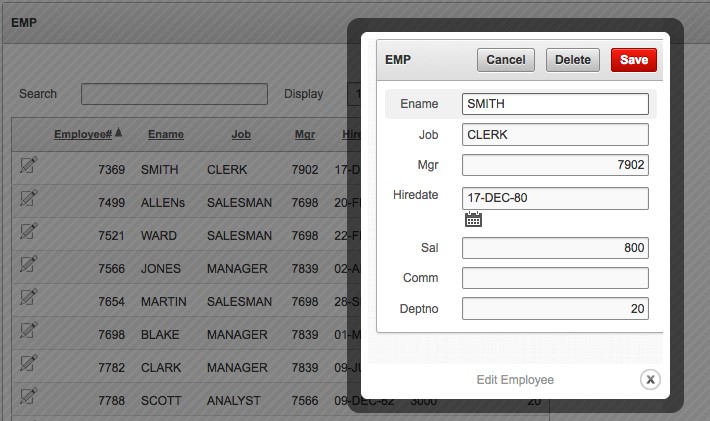Open edit icon for WARD row
This screenshot has width=710, height=421.
coord(28,232)
